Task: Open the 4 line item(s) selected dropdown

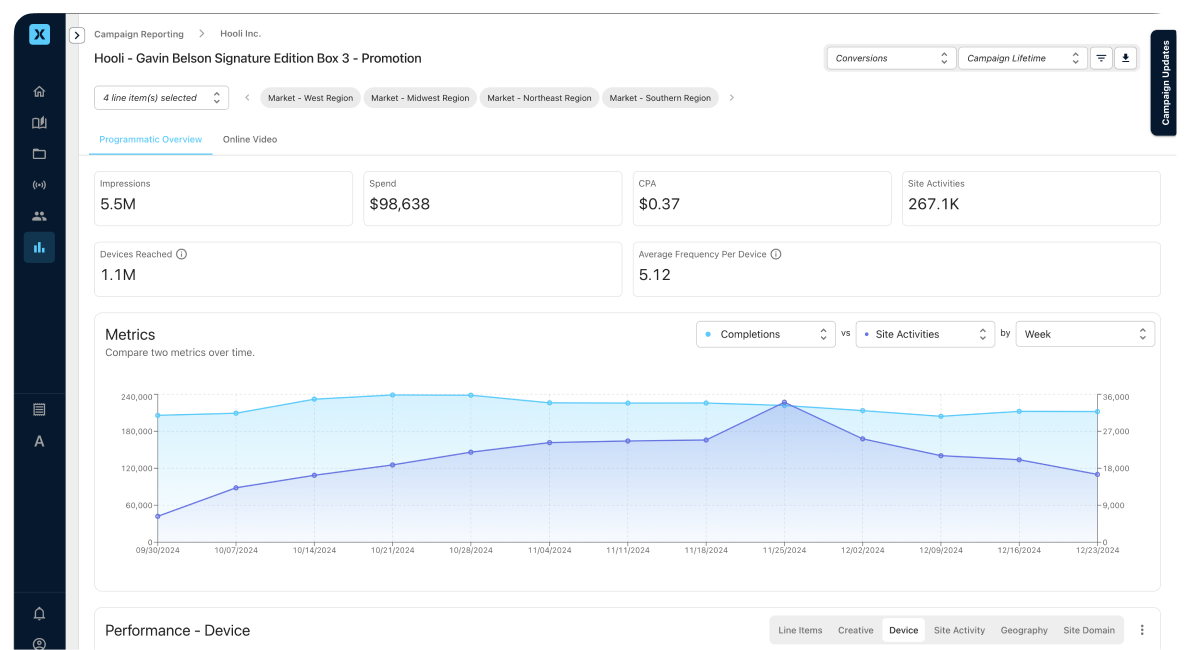Action: [x=161, y=98]
